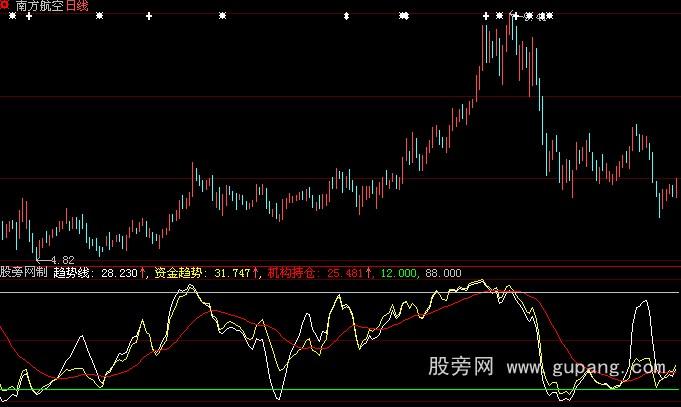This screenshot has width=681, height=407.
Task: Click the up arrow after 31.747
Action: 256,271
